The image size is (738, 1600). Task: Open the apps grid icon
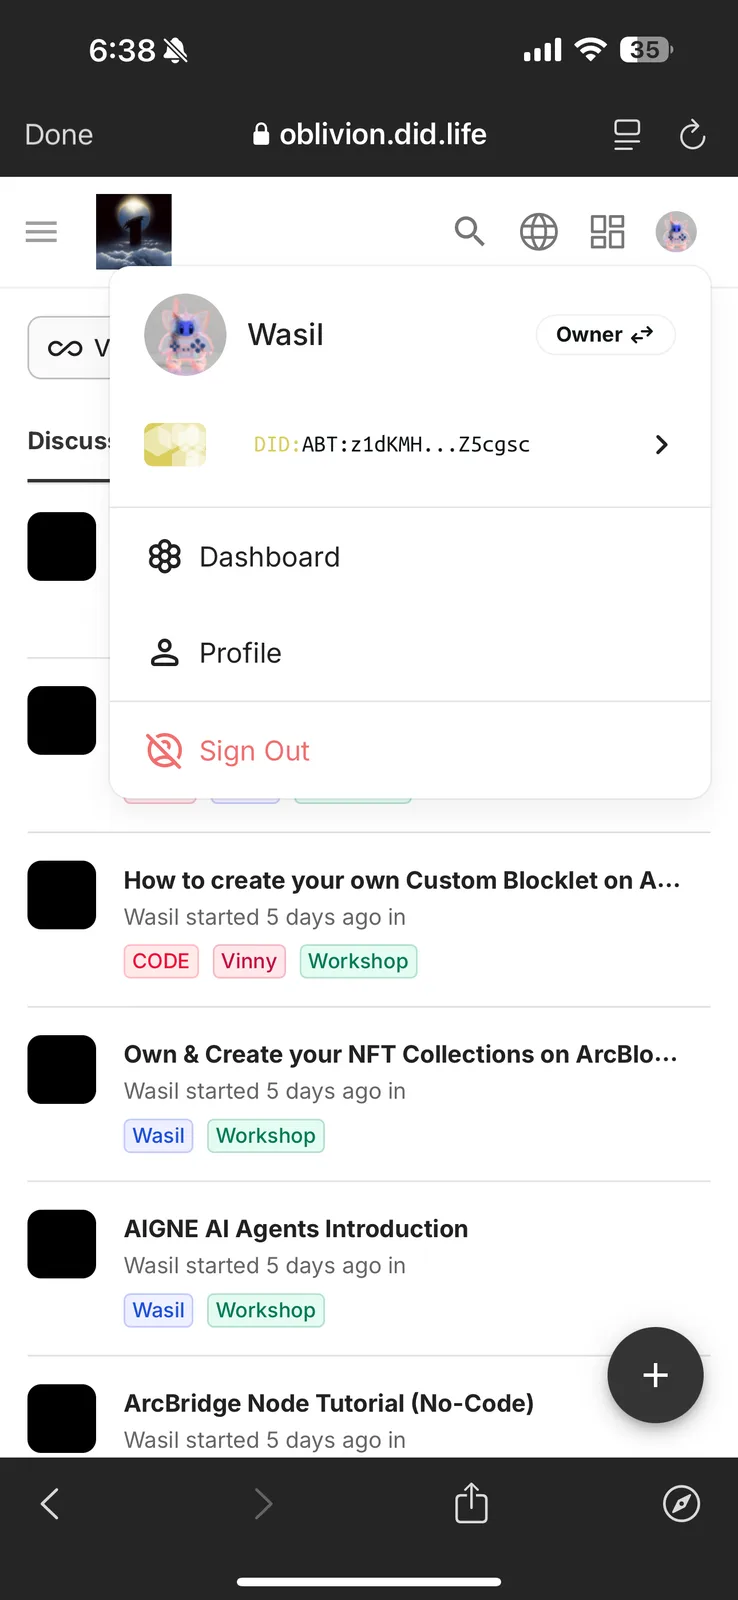coord(607,232)
